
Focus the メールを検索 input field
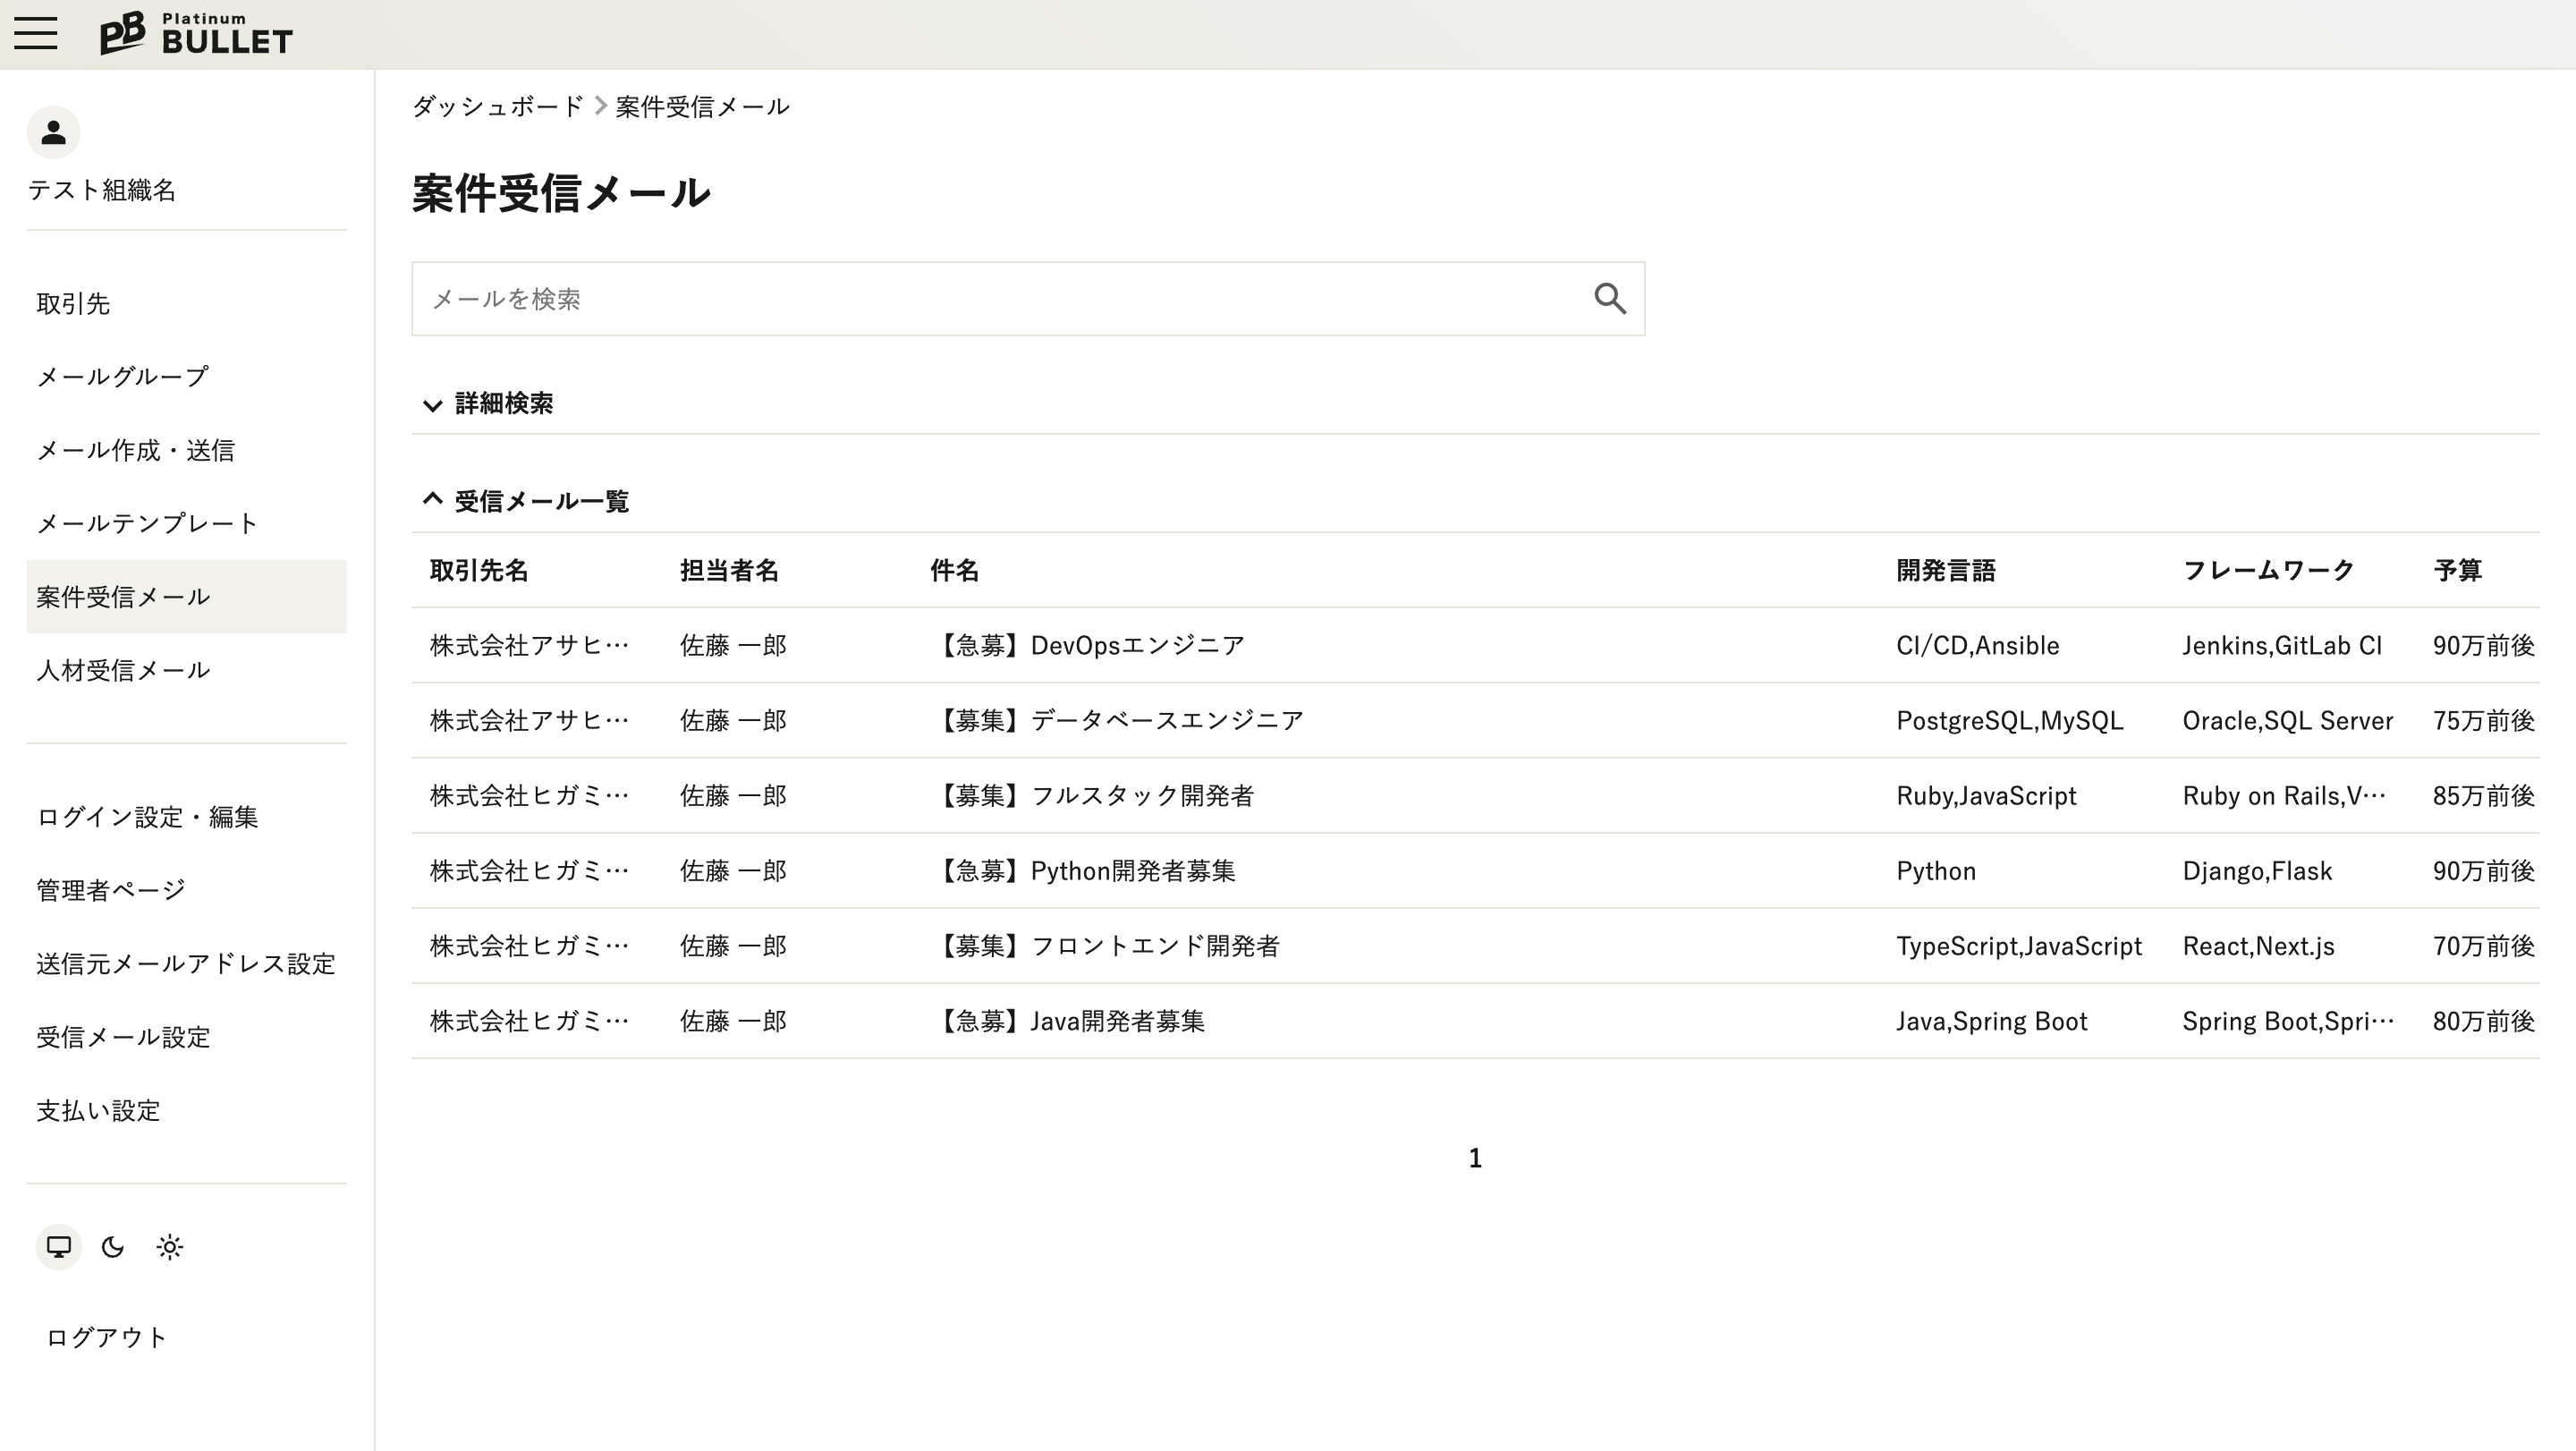click(x=1000, y=299)
